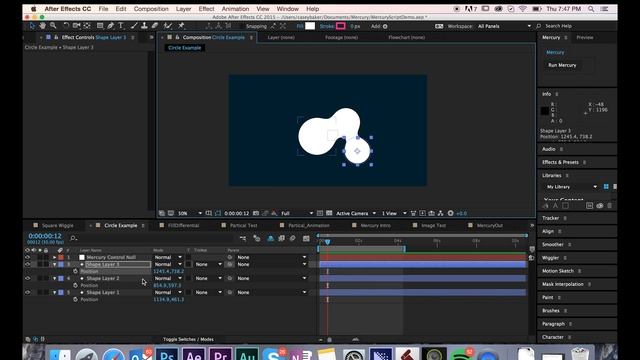The image size is (640, 360).
Task: Open the Wiggler panel
Action: click(x=550, y=258)
